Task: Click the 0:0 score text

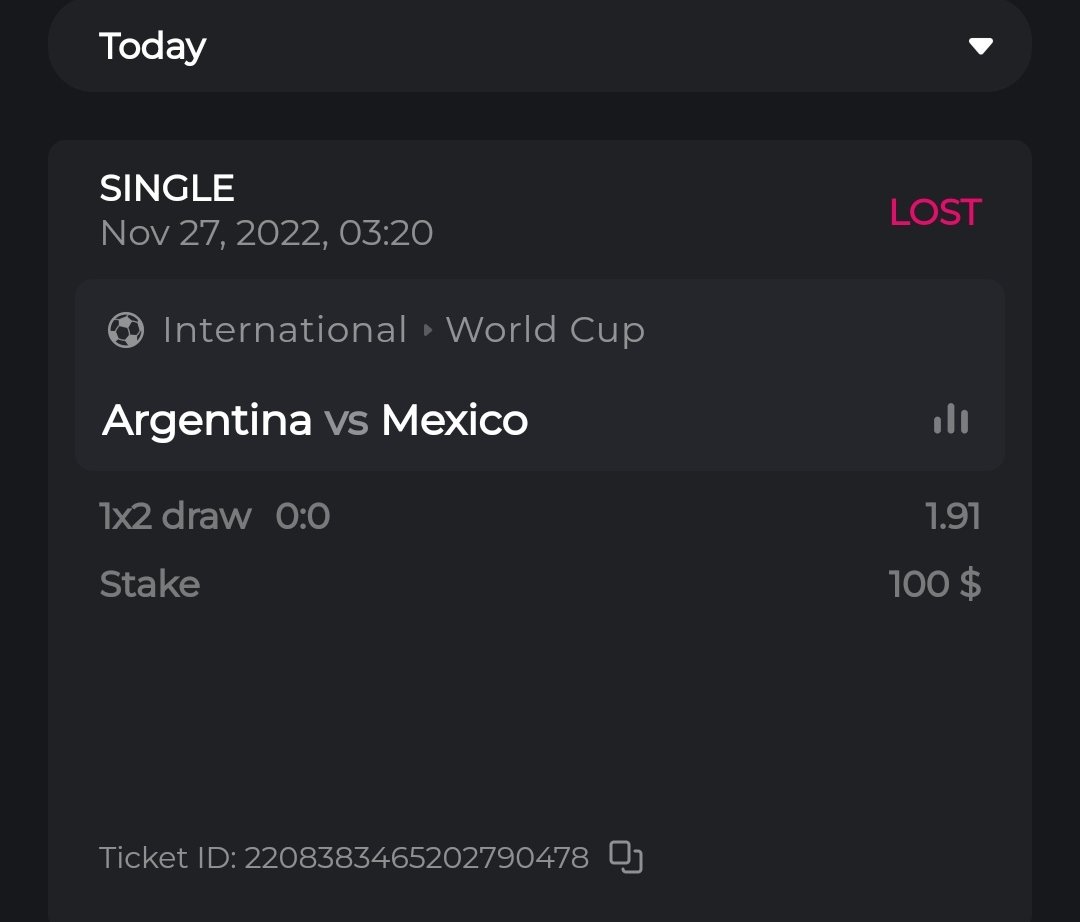Action: 303,517
